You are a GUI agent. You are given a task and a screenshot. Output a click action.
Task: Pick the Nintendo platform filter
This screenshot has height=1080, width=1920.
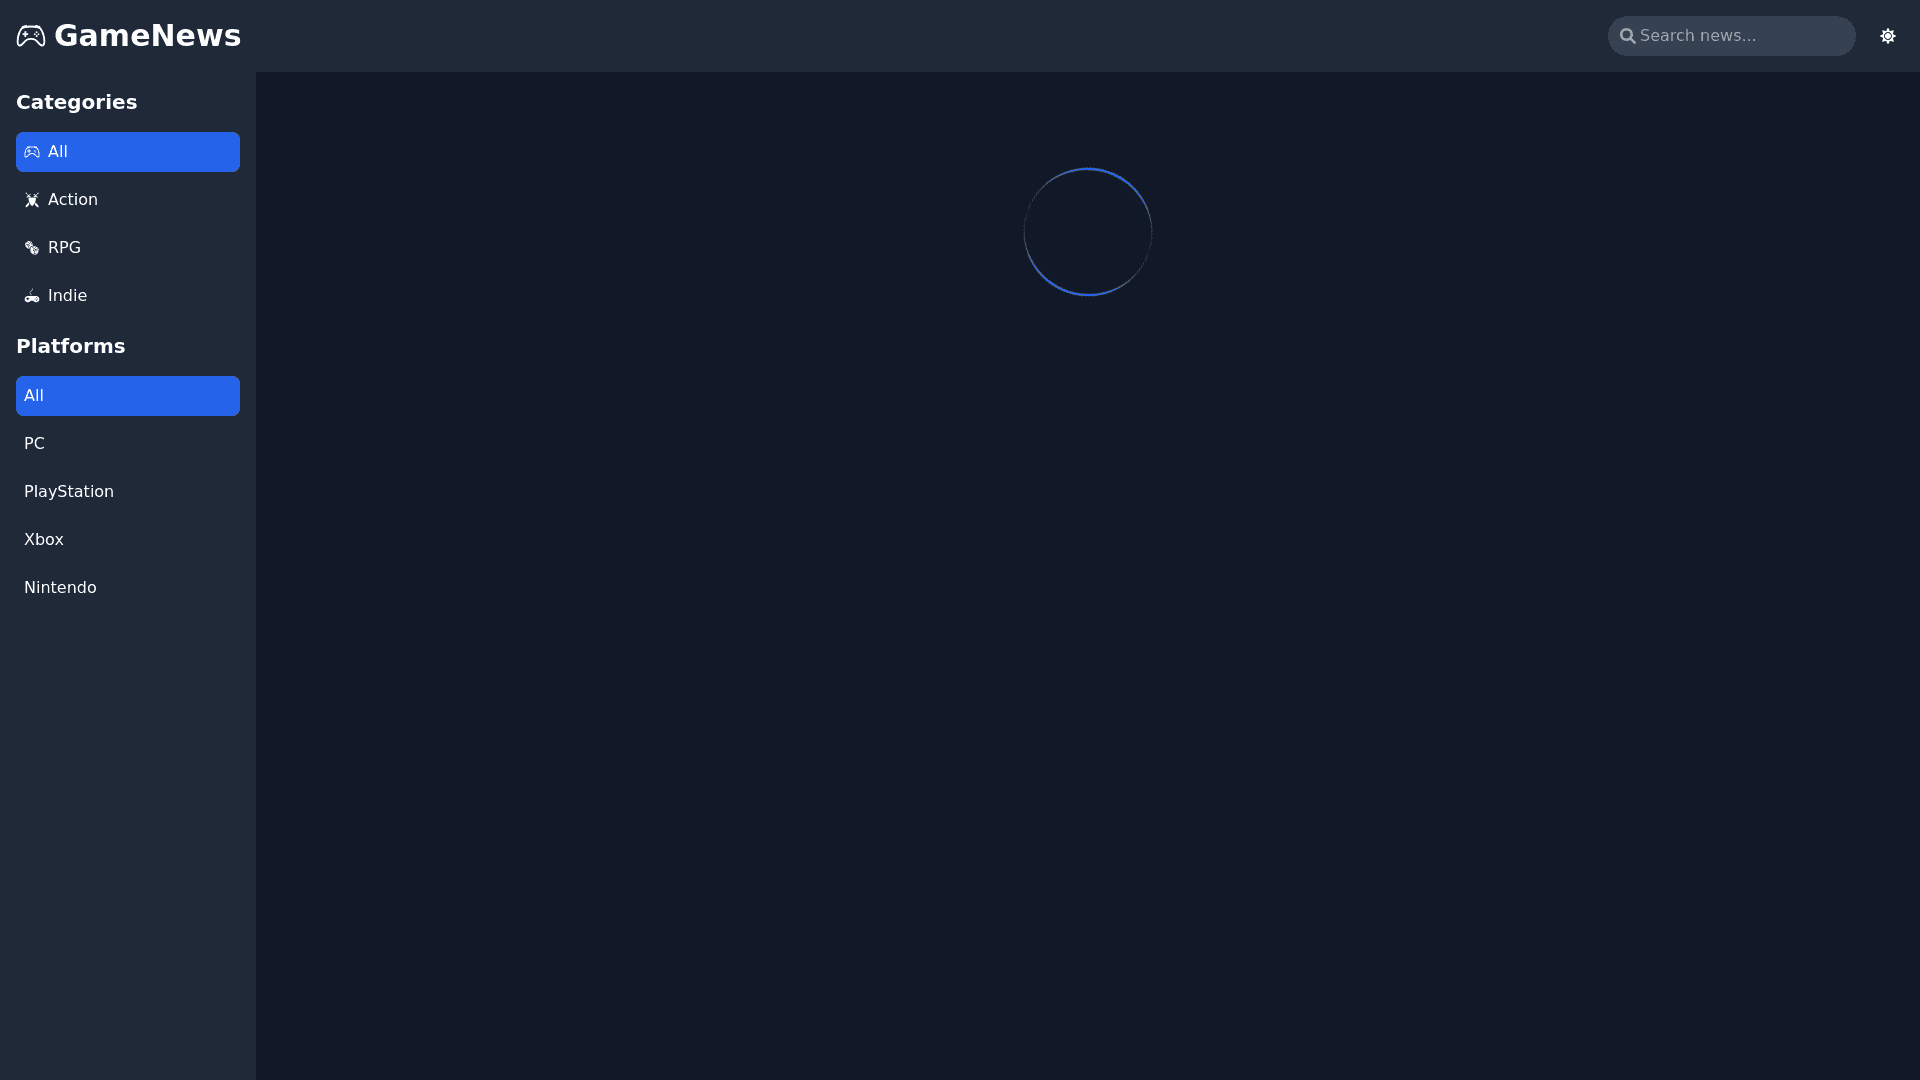[128, 588]
